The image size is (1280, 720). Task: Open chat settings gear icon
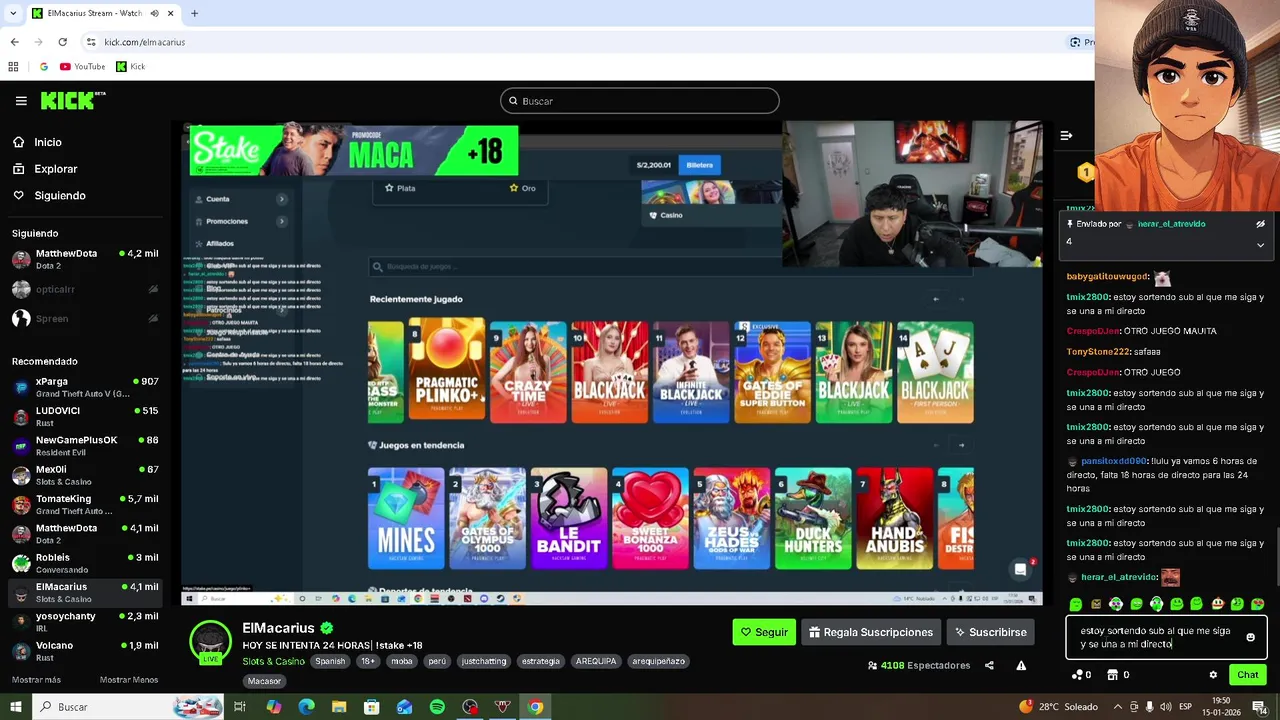point(1213,675)
